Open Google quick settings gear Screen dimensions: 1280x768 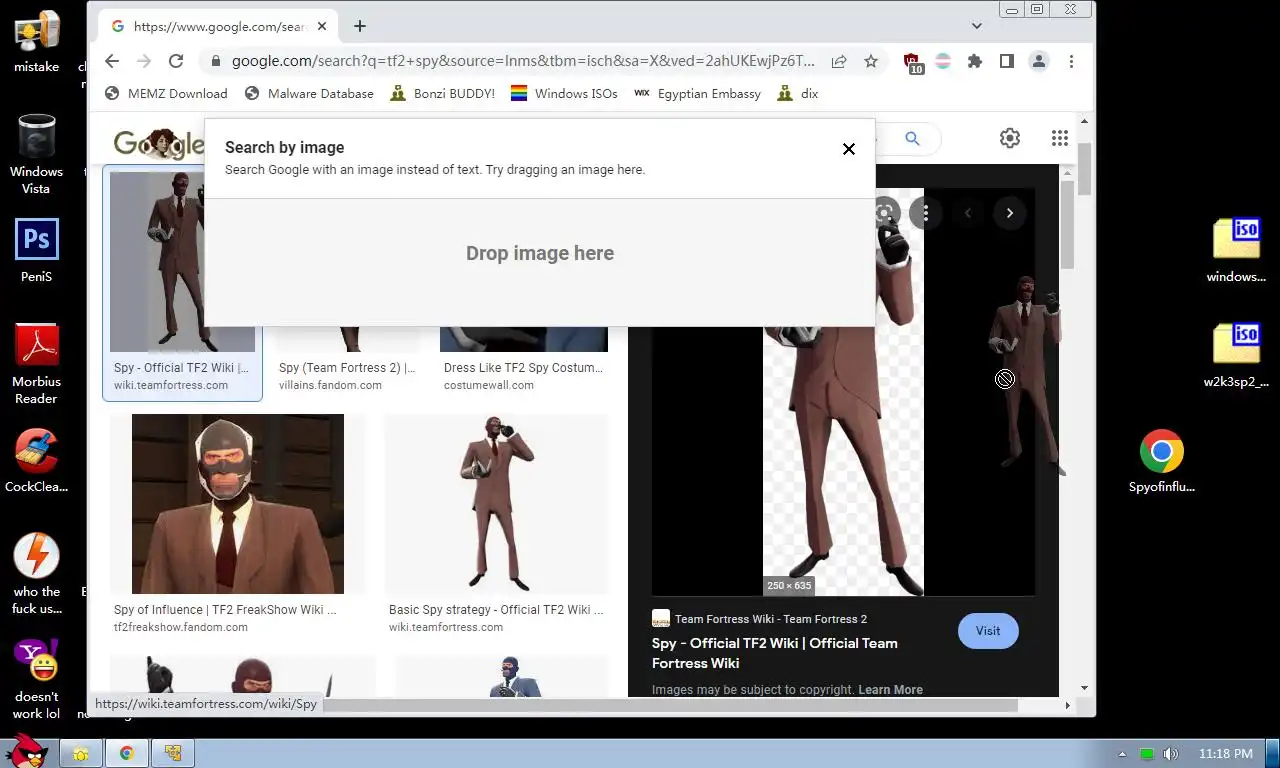pos(1010,138)
